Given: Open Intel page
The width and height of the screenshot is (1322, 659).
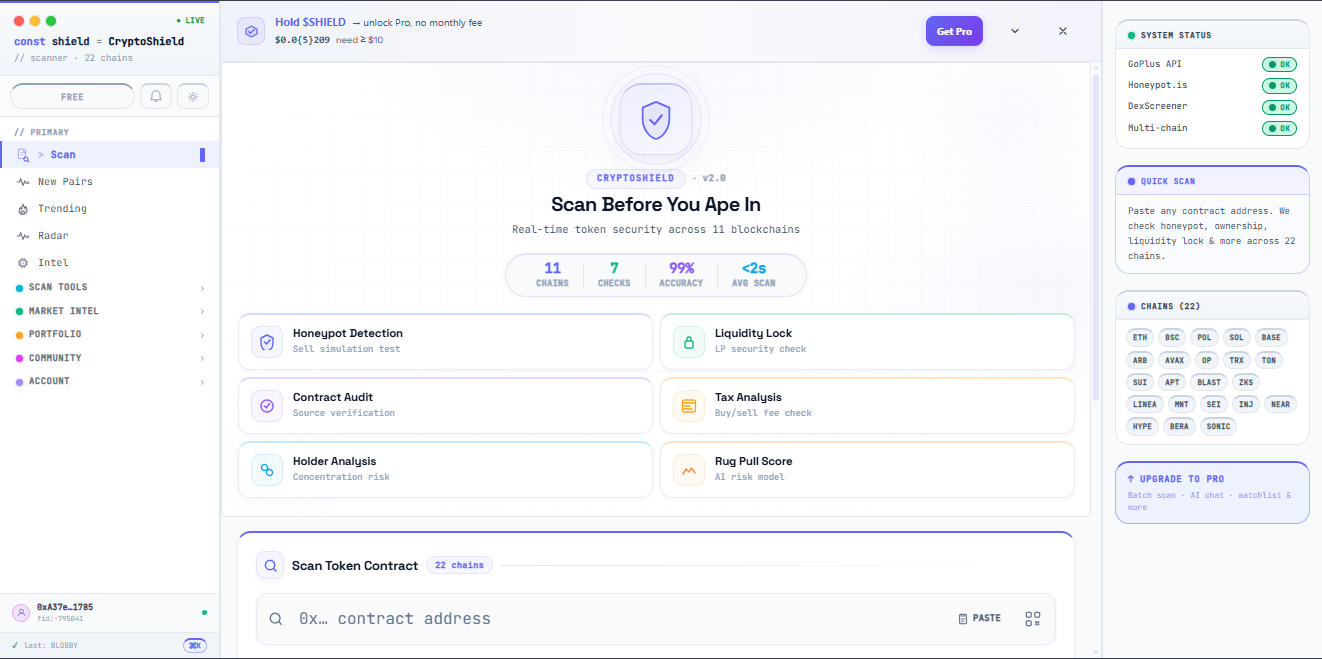Looking at the screenshot, I should [x=110, y=263].
